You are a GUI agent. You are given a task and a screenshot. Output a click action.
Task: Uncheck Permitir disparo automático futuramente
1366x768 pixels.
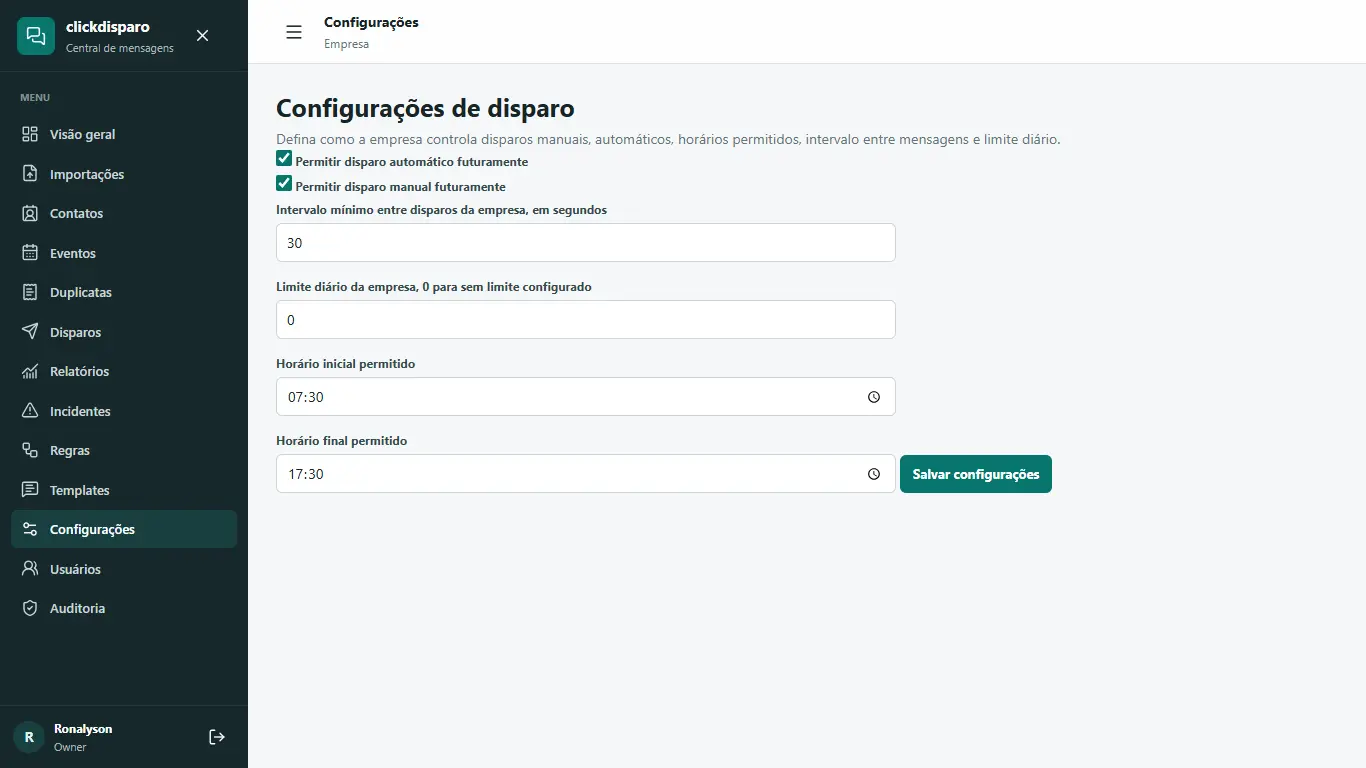click(x=284, y=158)
